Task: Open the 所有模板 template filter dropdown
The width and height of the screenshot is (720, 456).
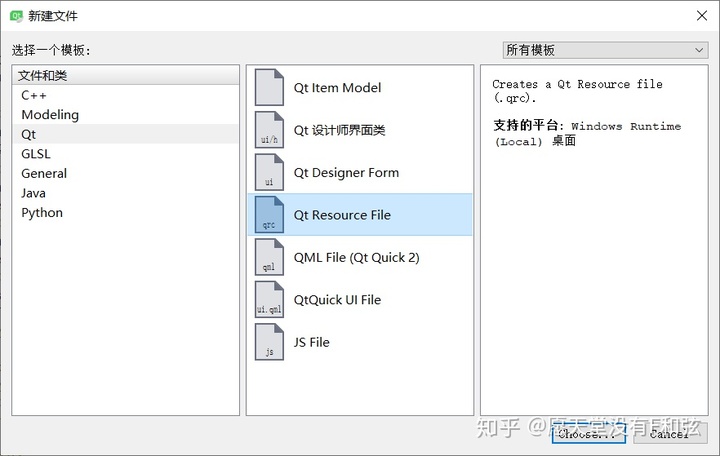Action: click(605, 50)
